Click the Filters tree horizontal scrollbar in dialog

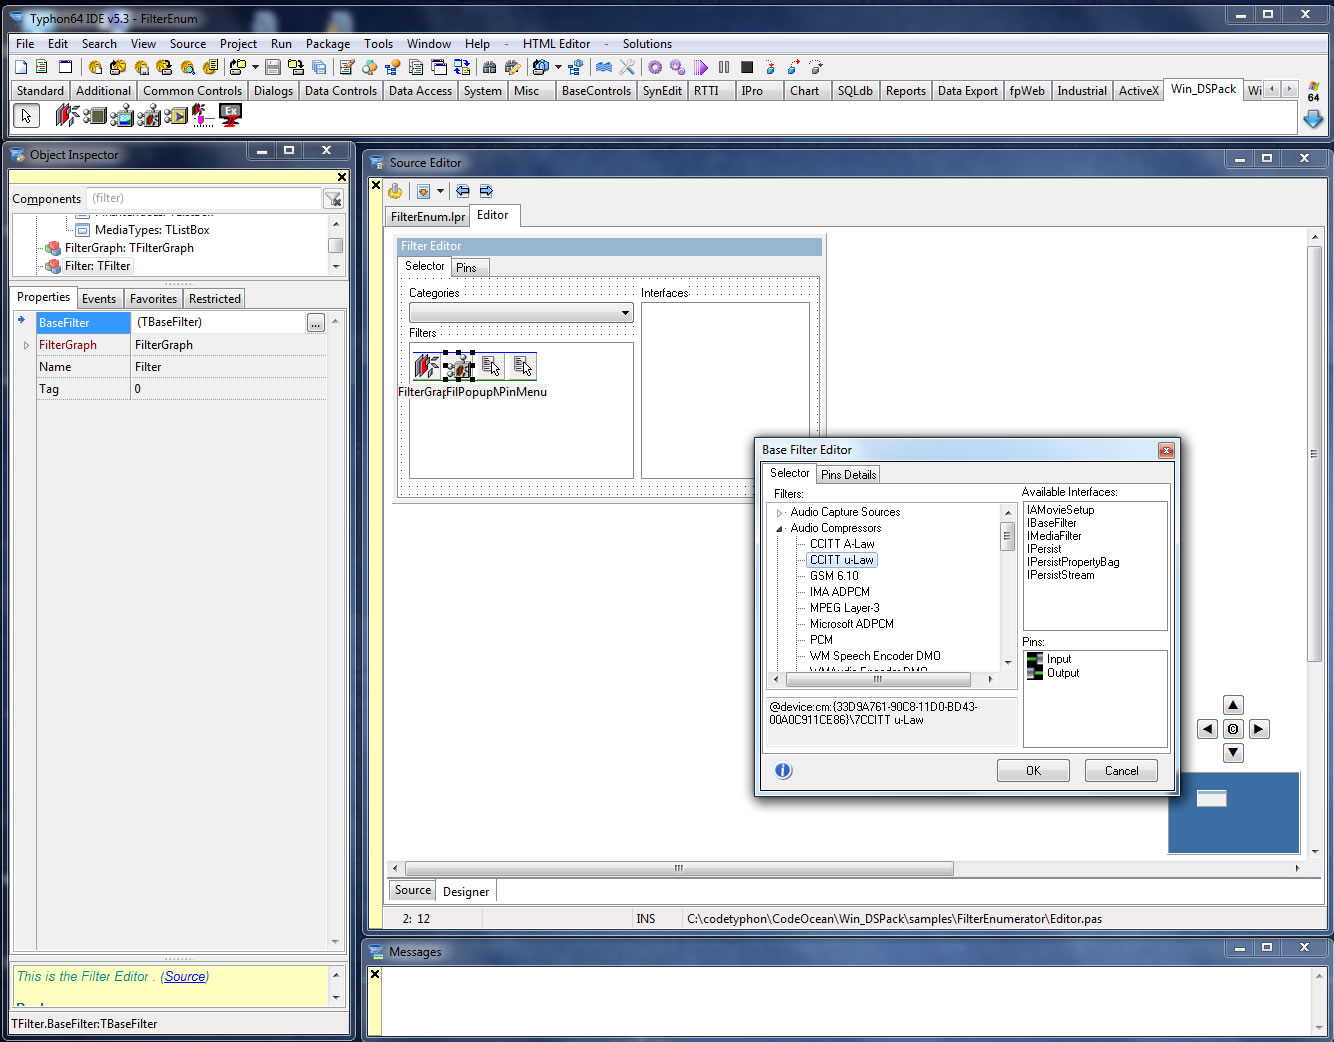click(x=878, y=679)
